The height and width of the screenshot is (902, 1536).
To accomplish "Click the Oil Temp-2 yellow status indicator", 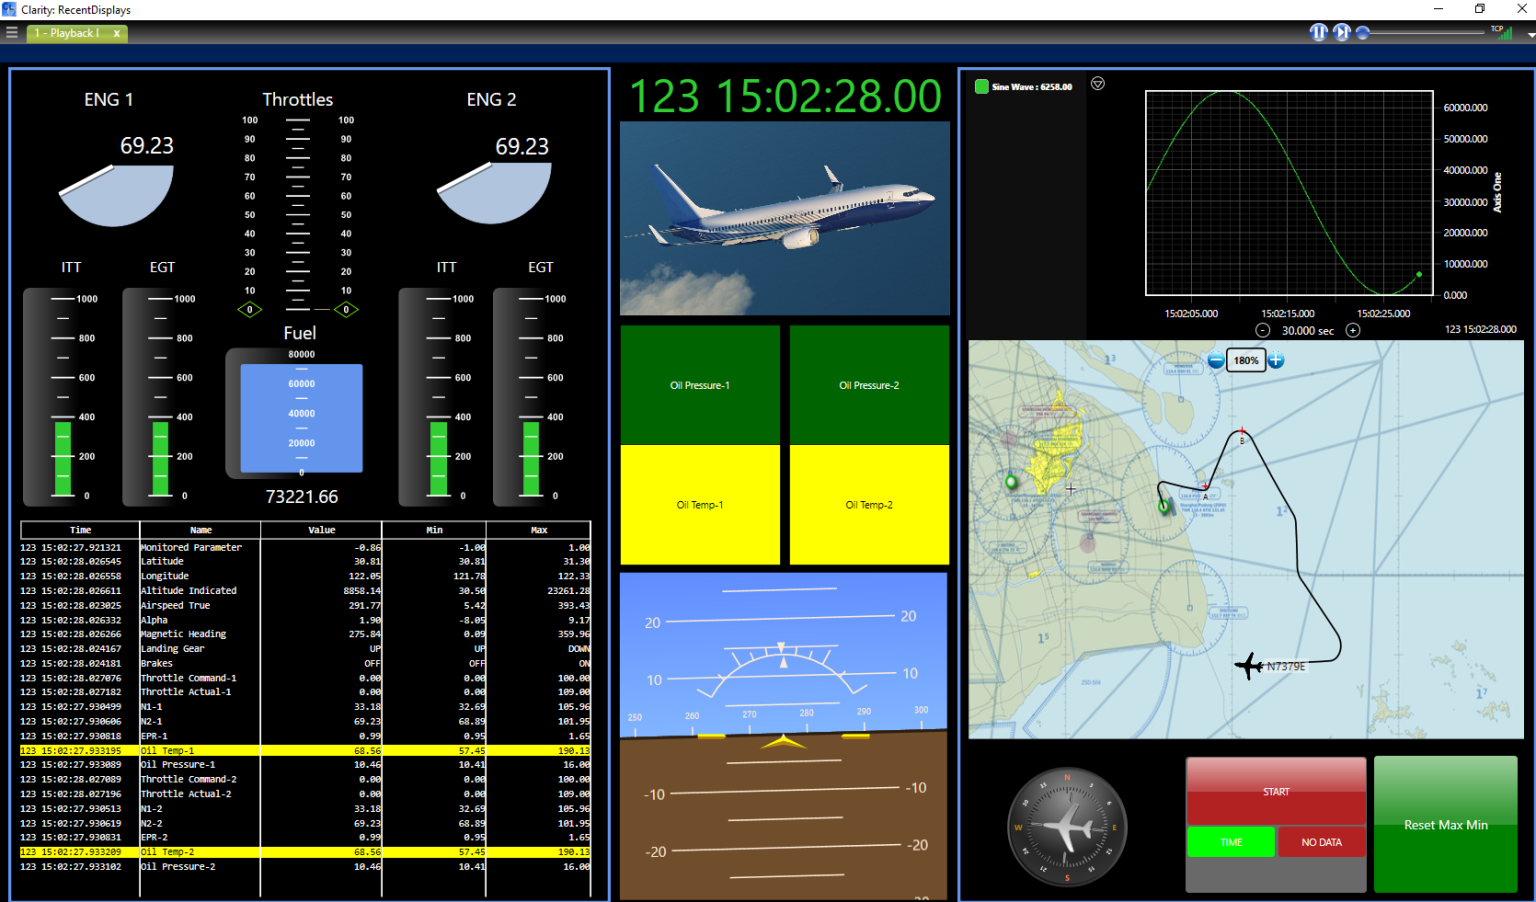I will [x=869, y=505].
